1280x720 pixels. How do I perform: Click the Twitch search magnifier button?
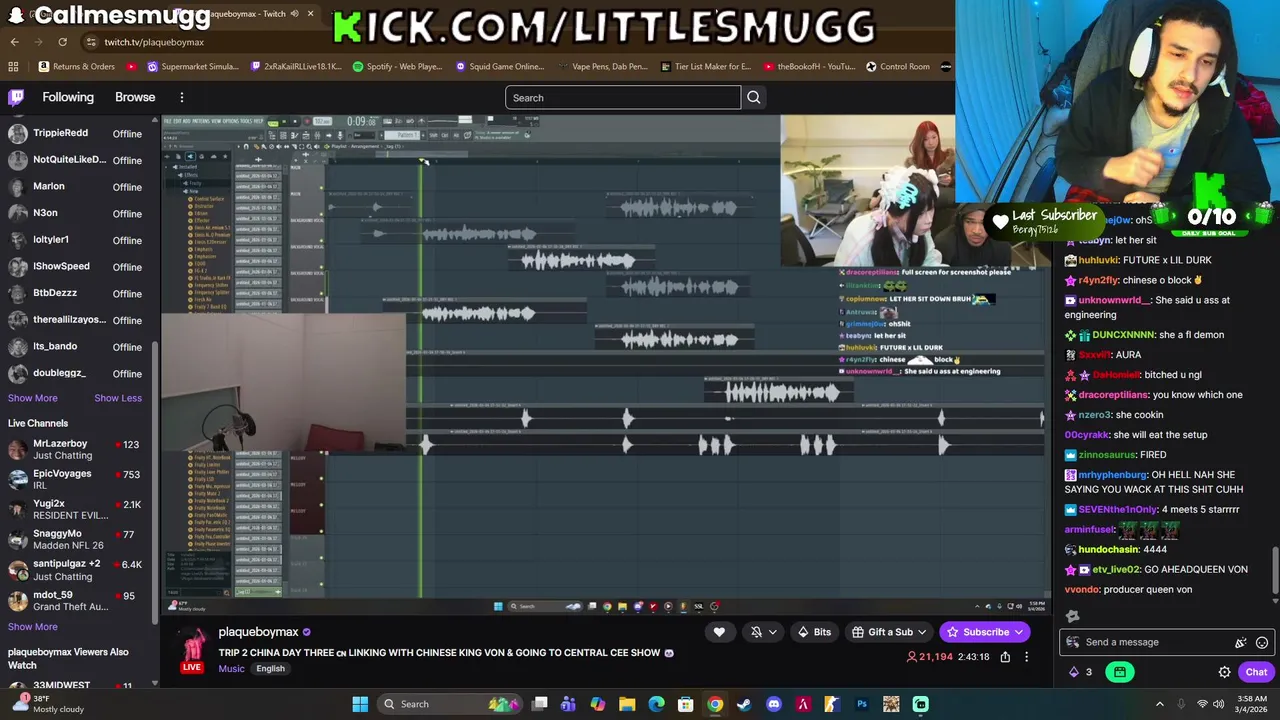tap(754, 97)
